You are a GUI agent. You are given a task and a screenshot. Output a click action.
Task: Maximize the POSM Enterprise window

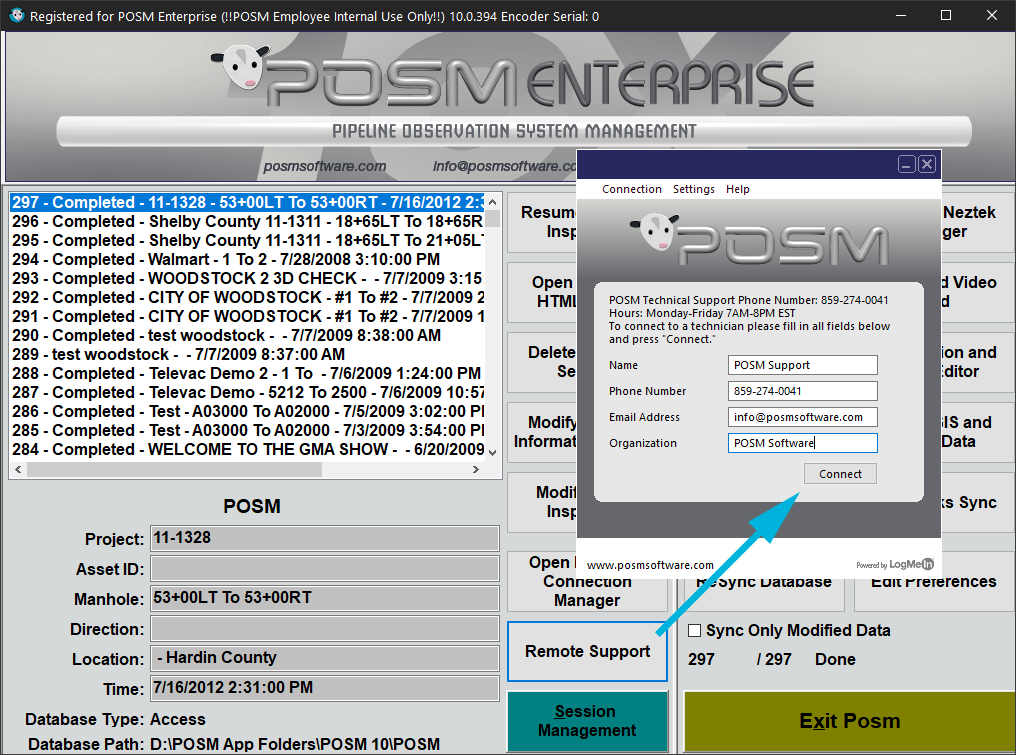point(946,15)
